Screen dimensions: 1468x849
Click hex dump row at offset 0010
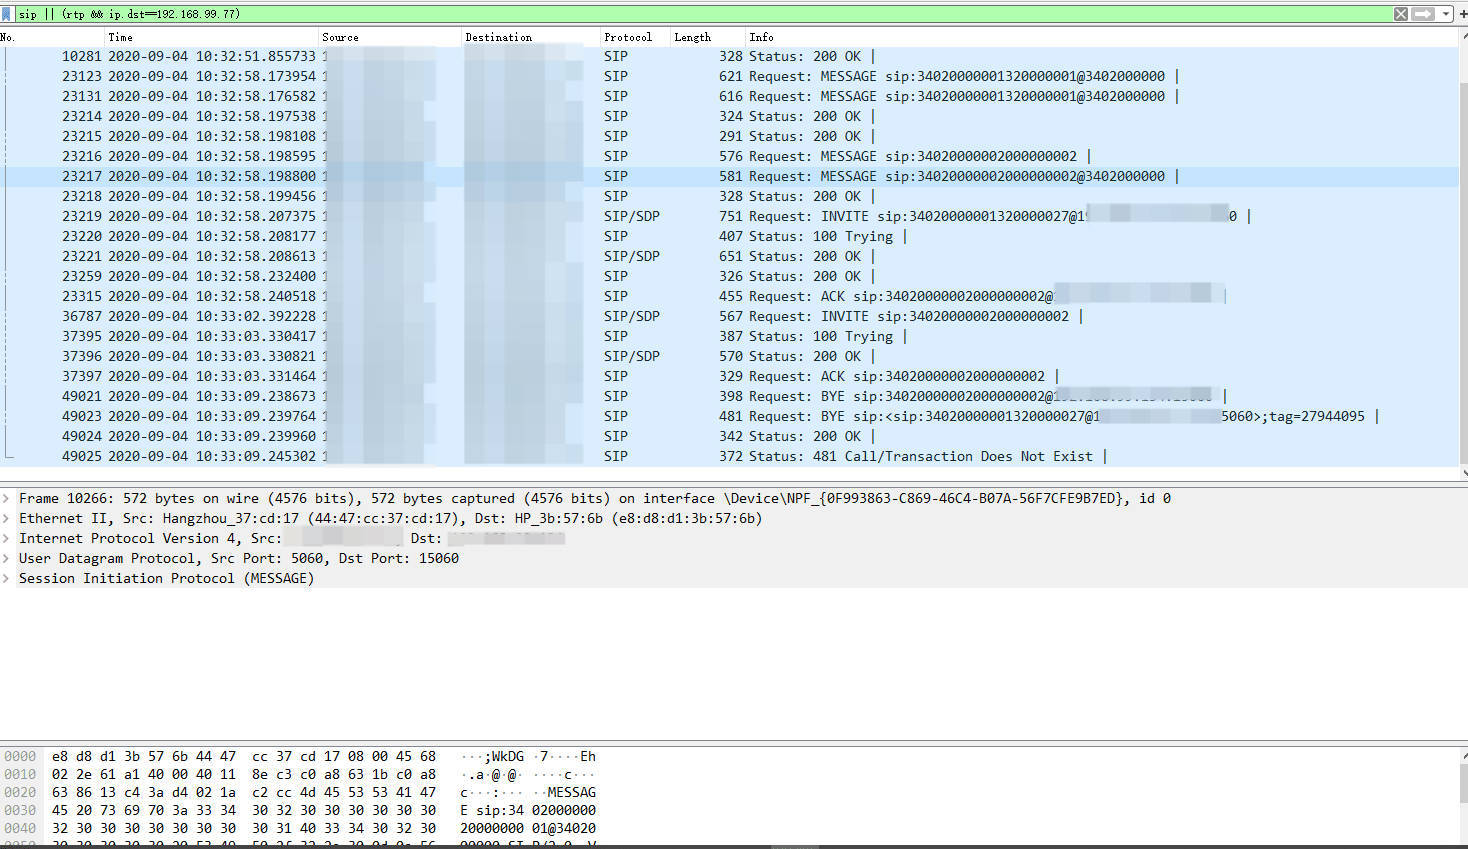[x=300, y=774]
